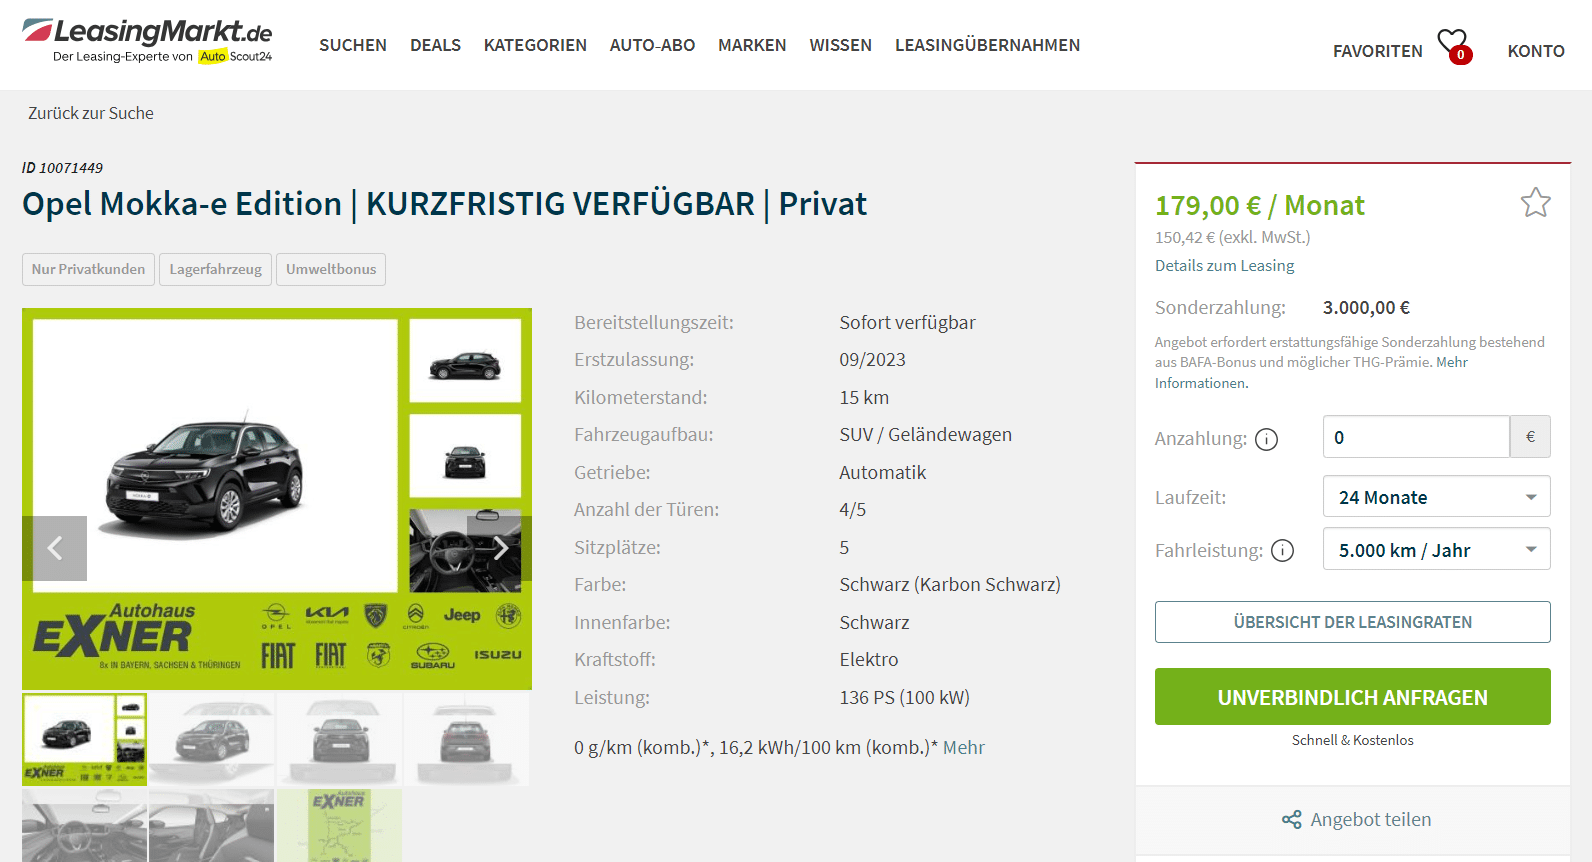Image resolution: width=1592 pixels, height=862 pixels.
Task: Open the Laufzeit 24 Monate dropdown
Action: click(1436, 497)
